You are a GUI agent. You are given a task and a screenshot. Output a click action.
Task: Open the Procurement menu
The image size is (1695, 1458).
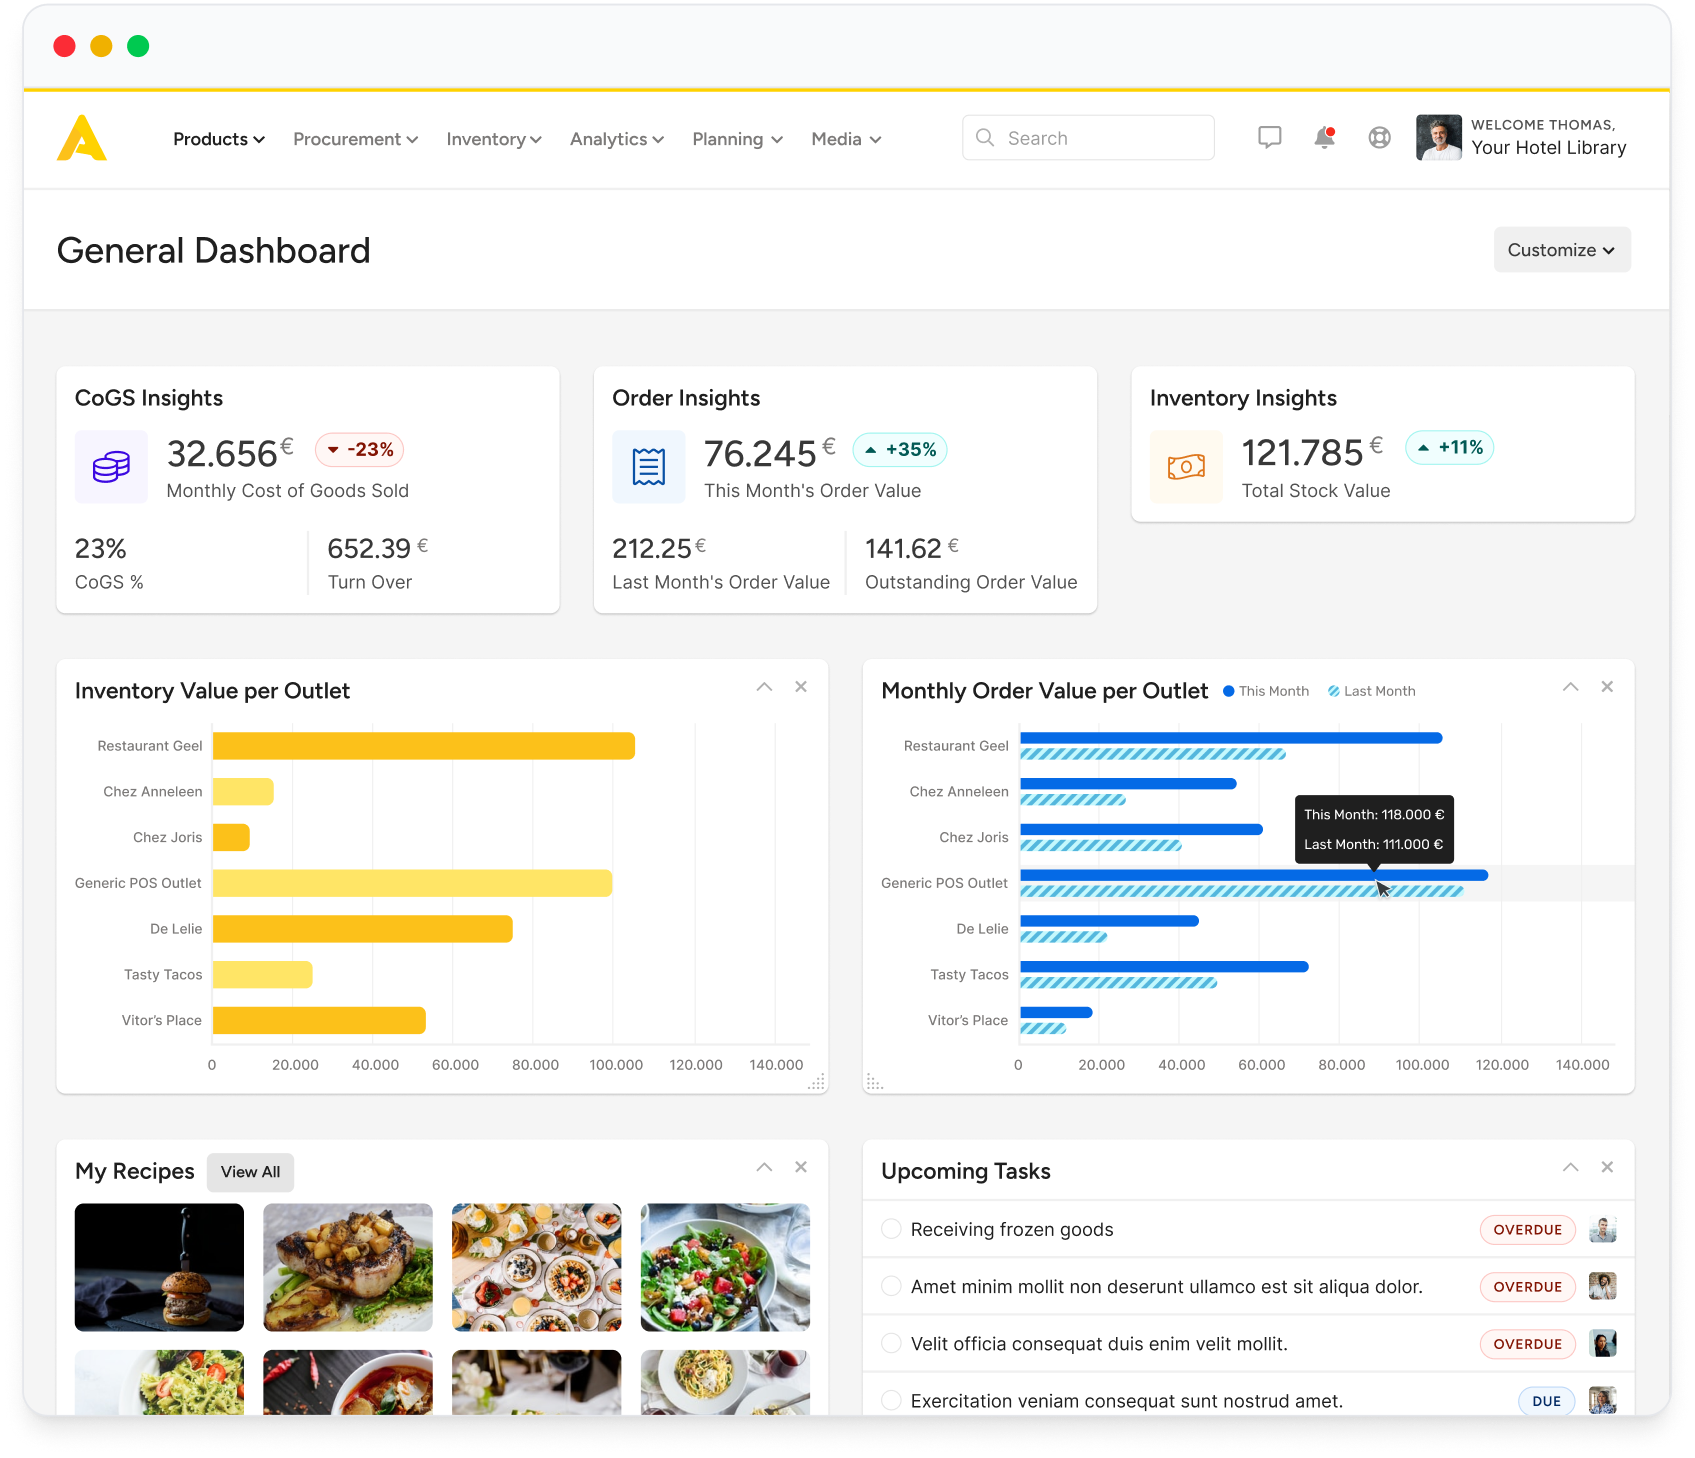[355, 139]
